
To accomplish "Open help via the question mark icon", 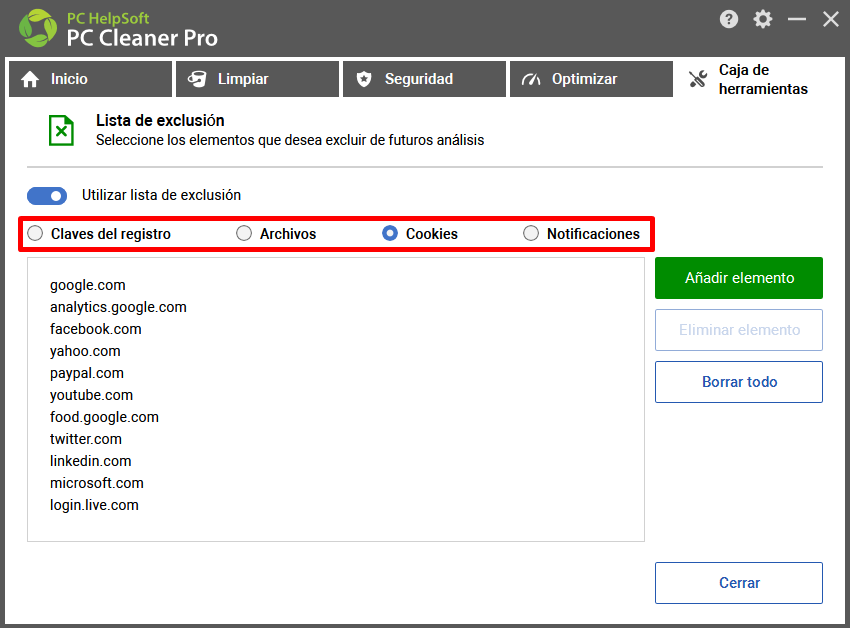I will click(x=729, y=20).
